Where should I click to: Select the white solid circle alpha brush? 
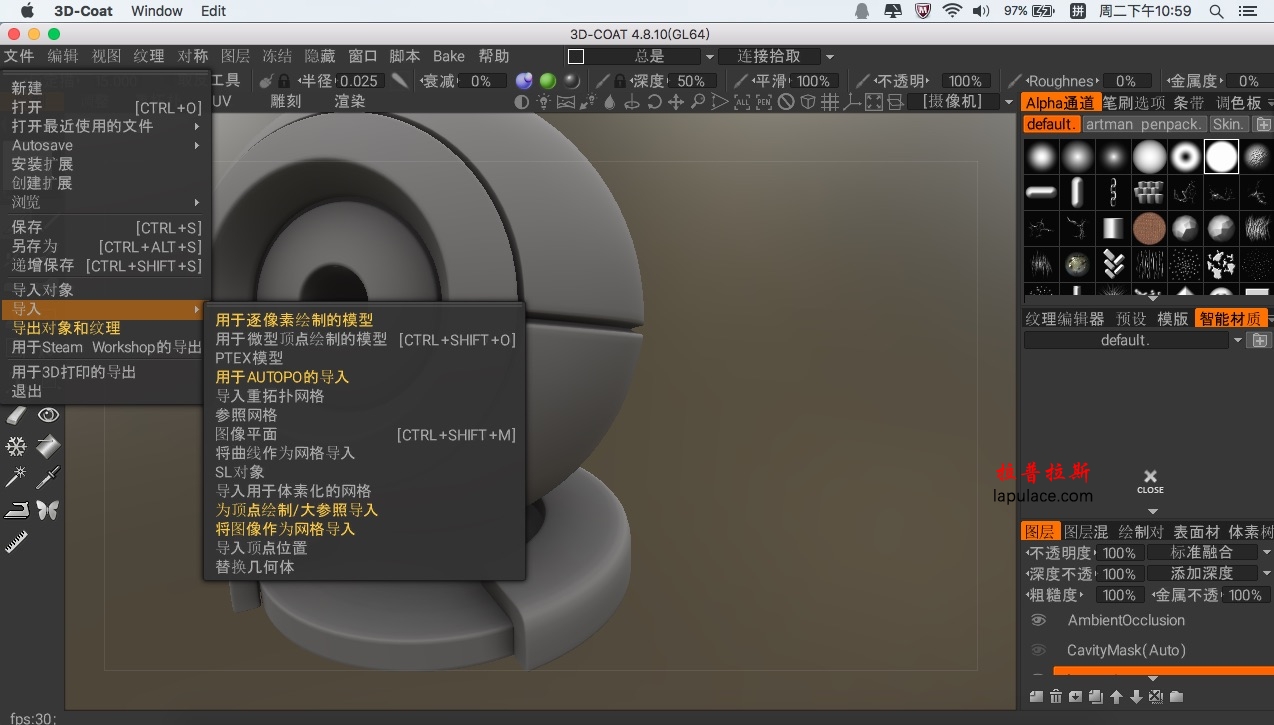pos(1221,157)
